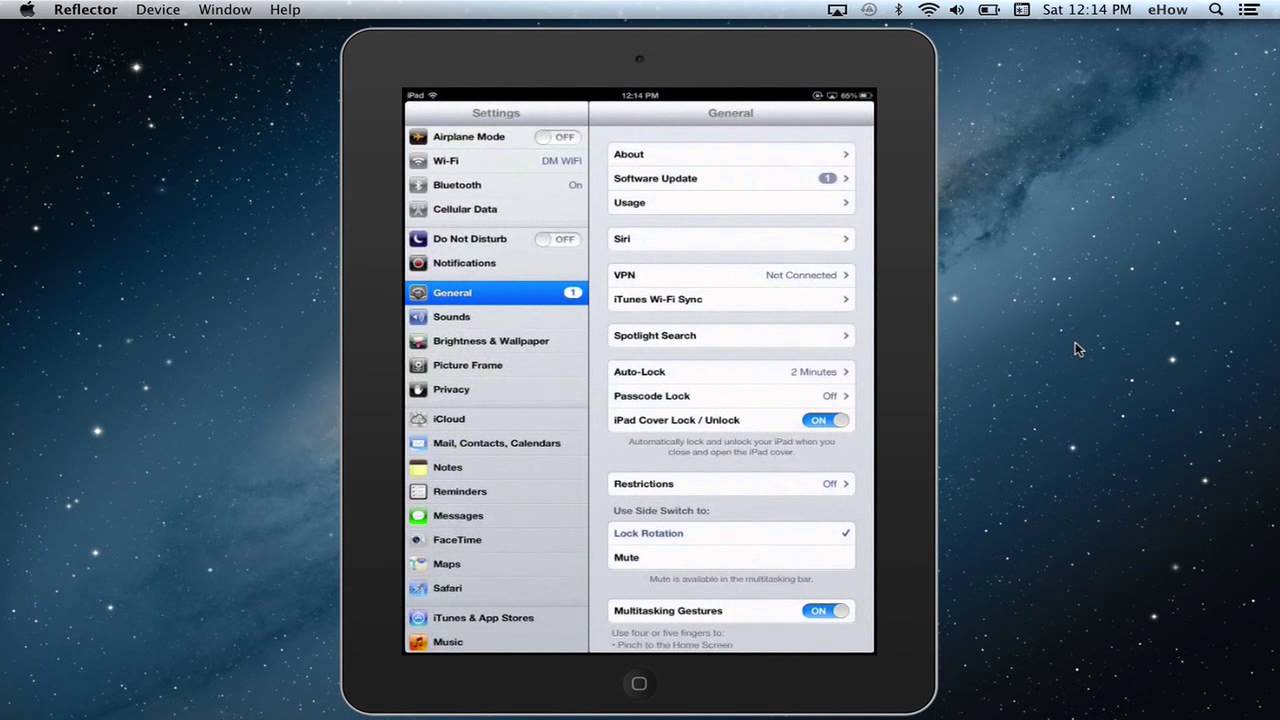Tap the Brightness & Wallpaper icon

418,341
